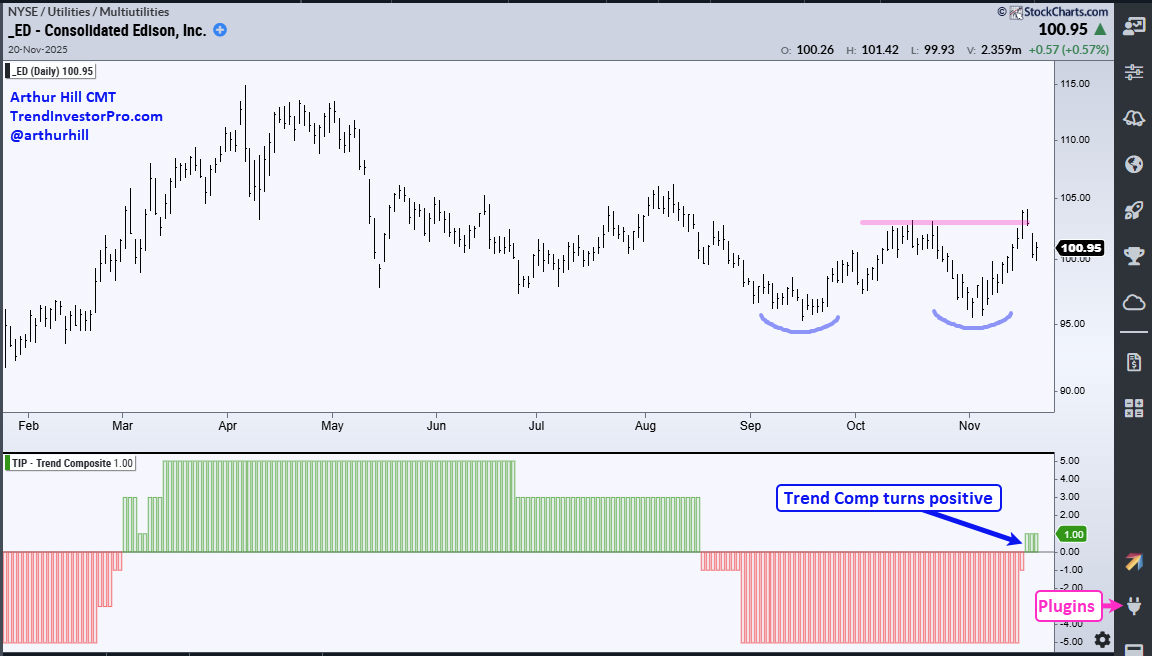Click the dollar document icon

tap(1134, 361)
